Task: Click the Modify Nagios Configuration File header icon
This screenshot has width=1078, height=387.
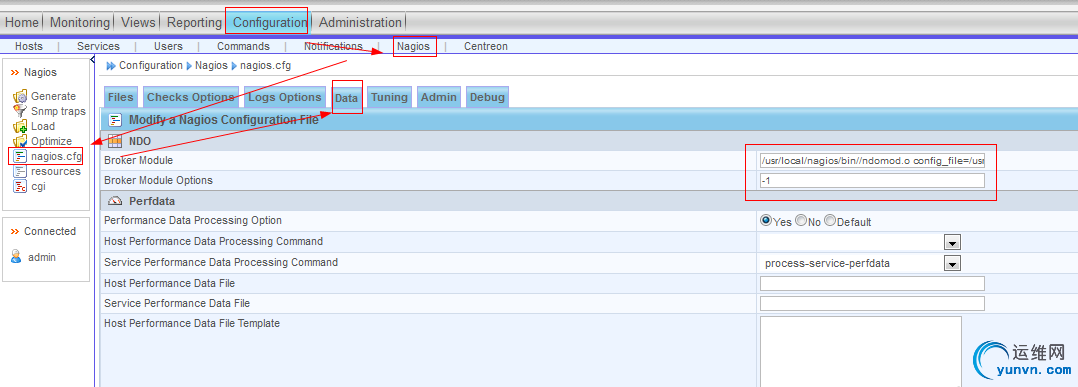Action: pos(116,120)
